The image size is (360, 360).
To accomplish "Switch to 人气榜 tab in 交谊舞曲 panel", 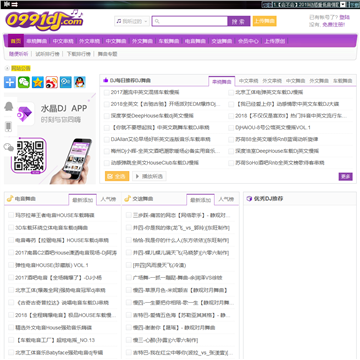I will pyautogui.click(x=226, y=199).
